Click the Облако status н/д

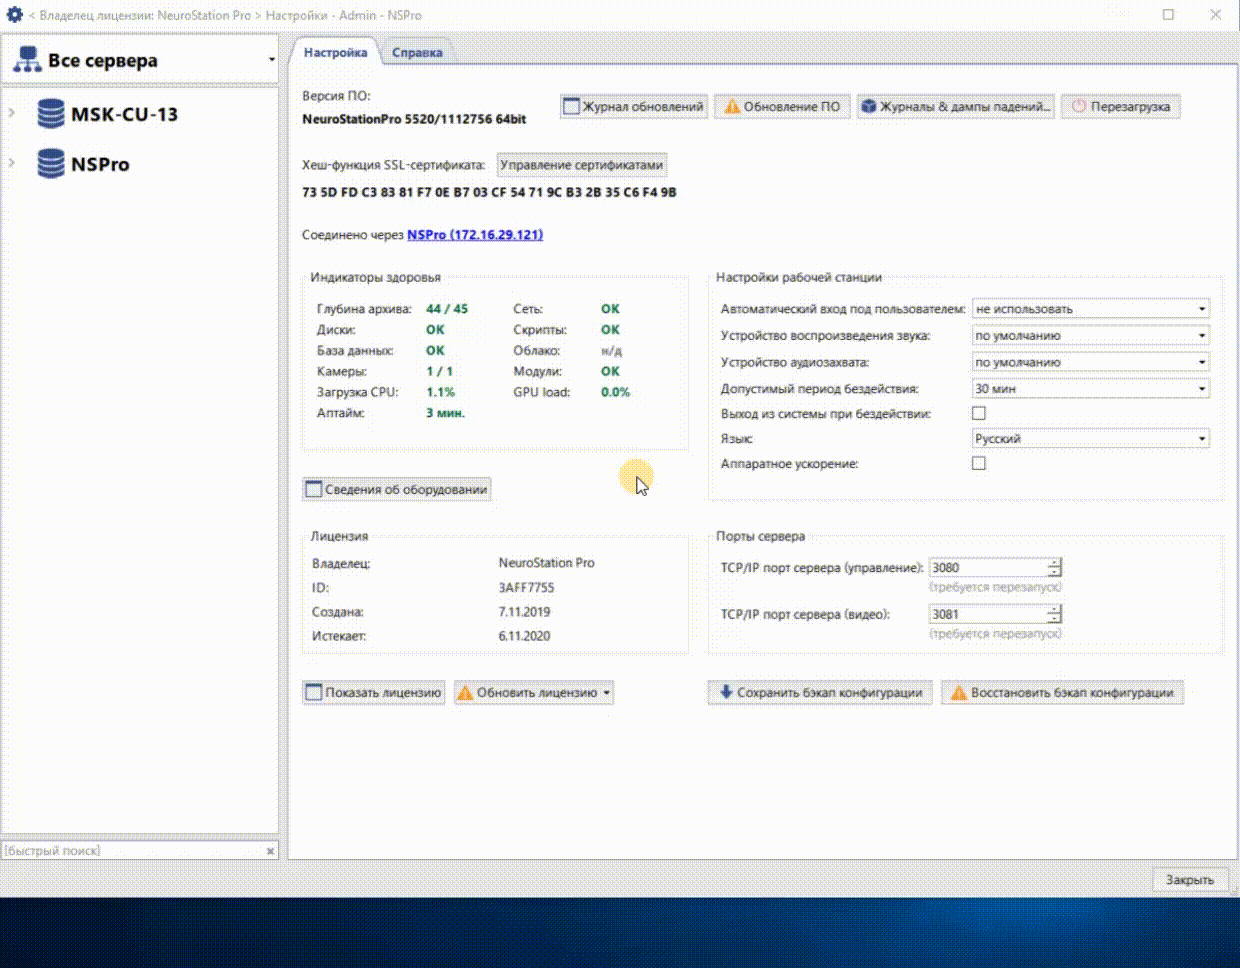pos(611,351)
